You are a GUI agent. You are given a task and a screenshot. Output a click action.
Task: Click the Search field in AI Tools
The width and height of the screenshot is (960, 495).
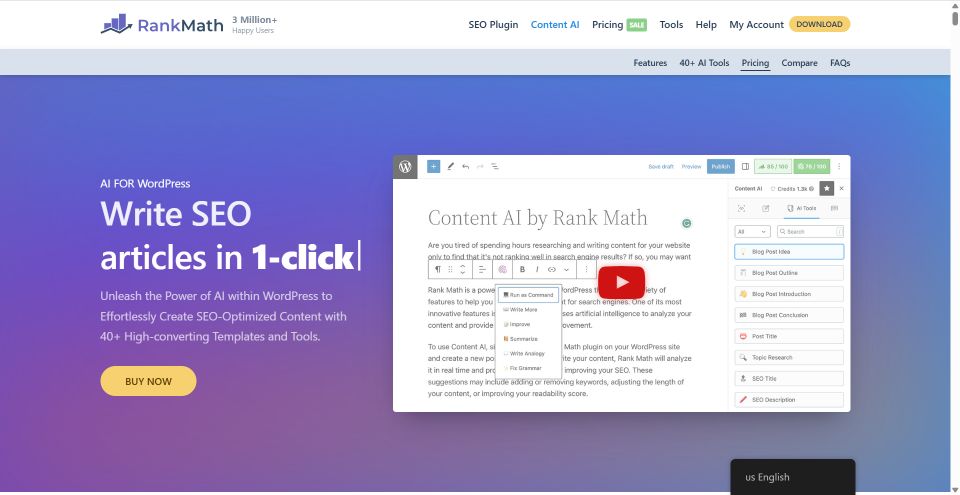(811, 231)
